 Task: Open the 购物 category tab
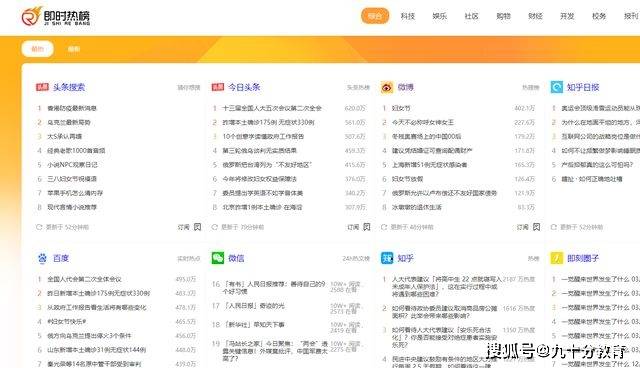503,16
